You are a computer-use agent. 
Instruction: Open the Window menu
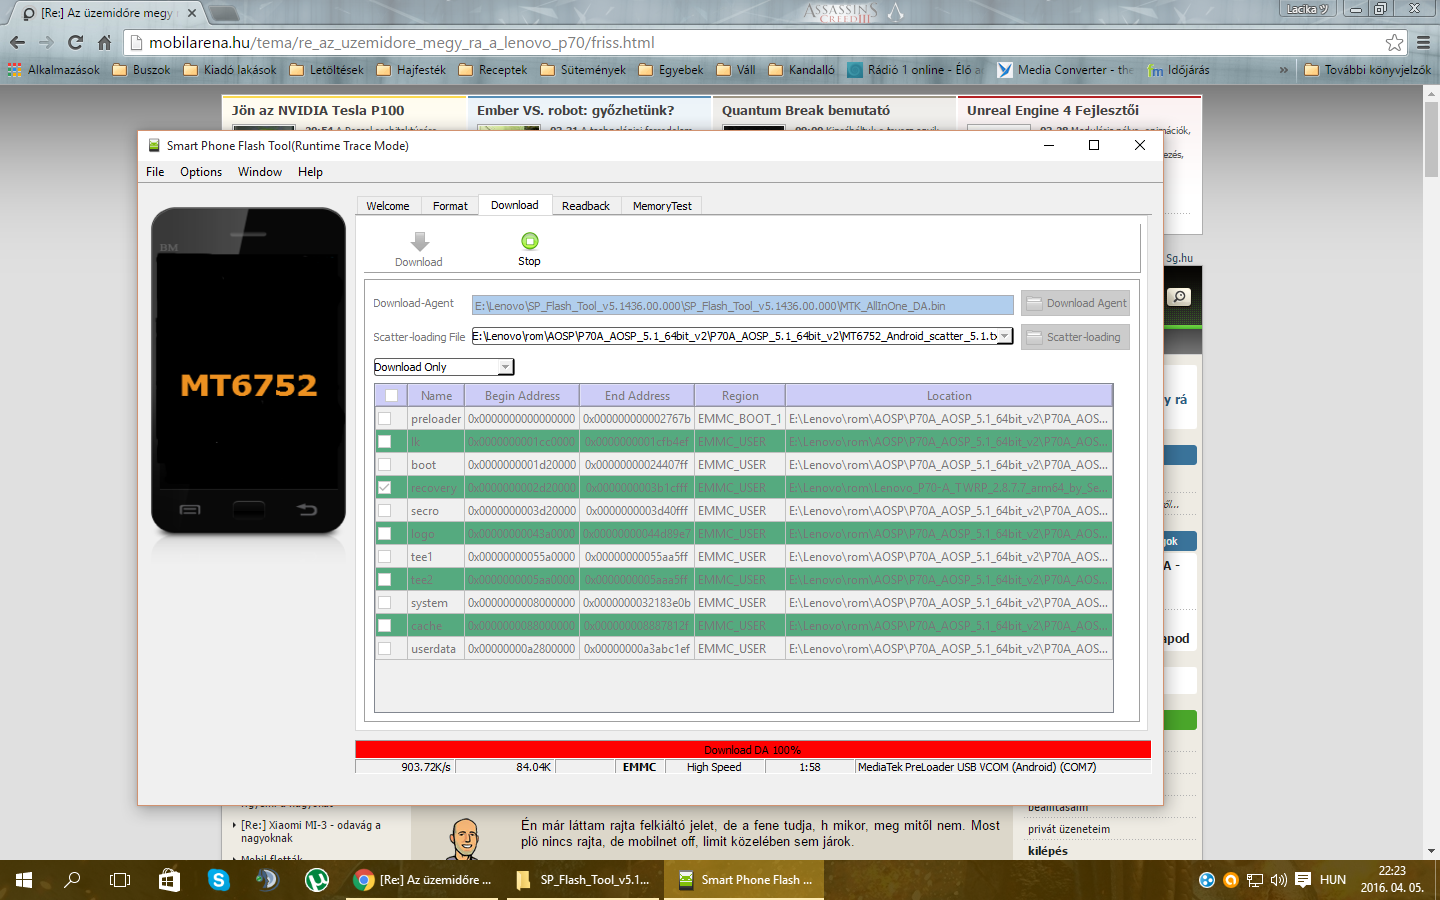(260, 172)
